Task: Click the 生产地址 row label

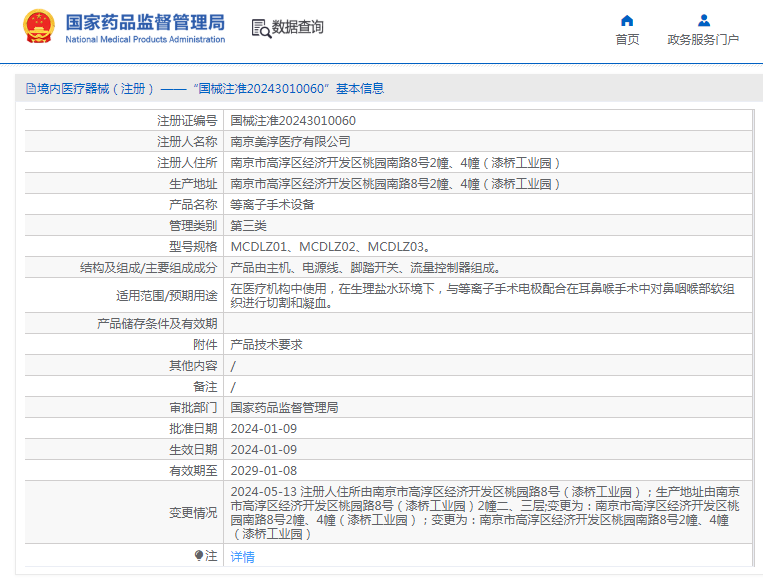Action: pyautogui.click(x=193, y=184)
